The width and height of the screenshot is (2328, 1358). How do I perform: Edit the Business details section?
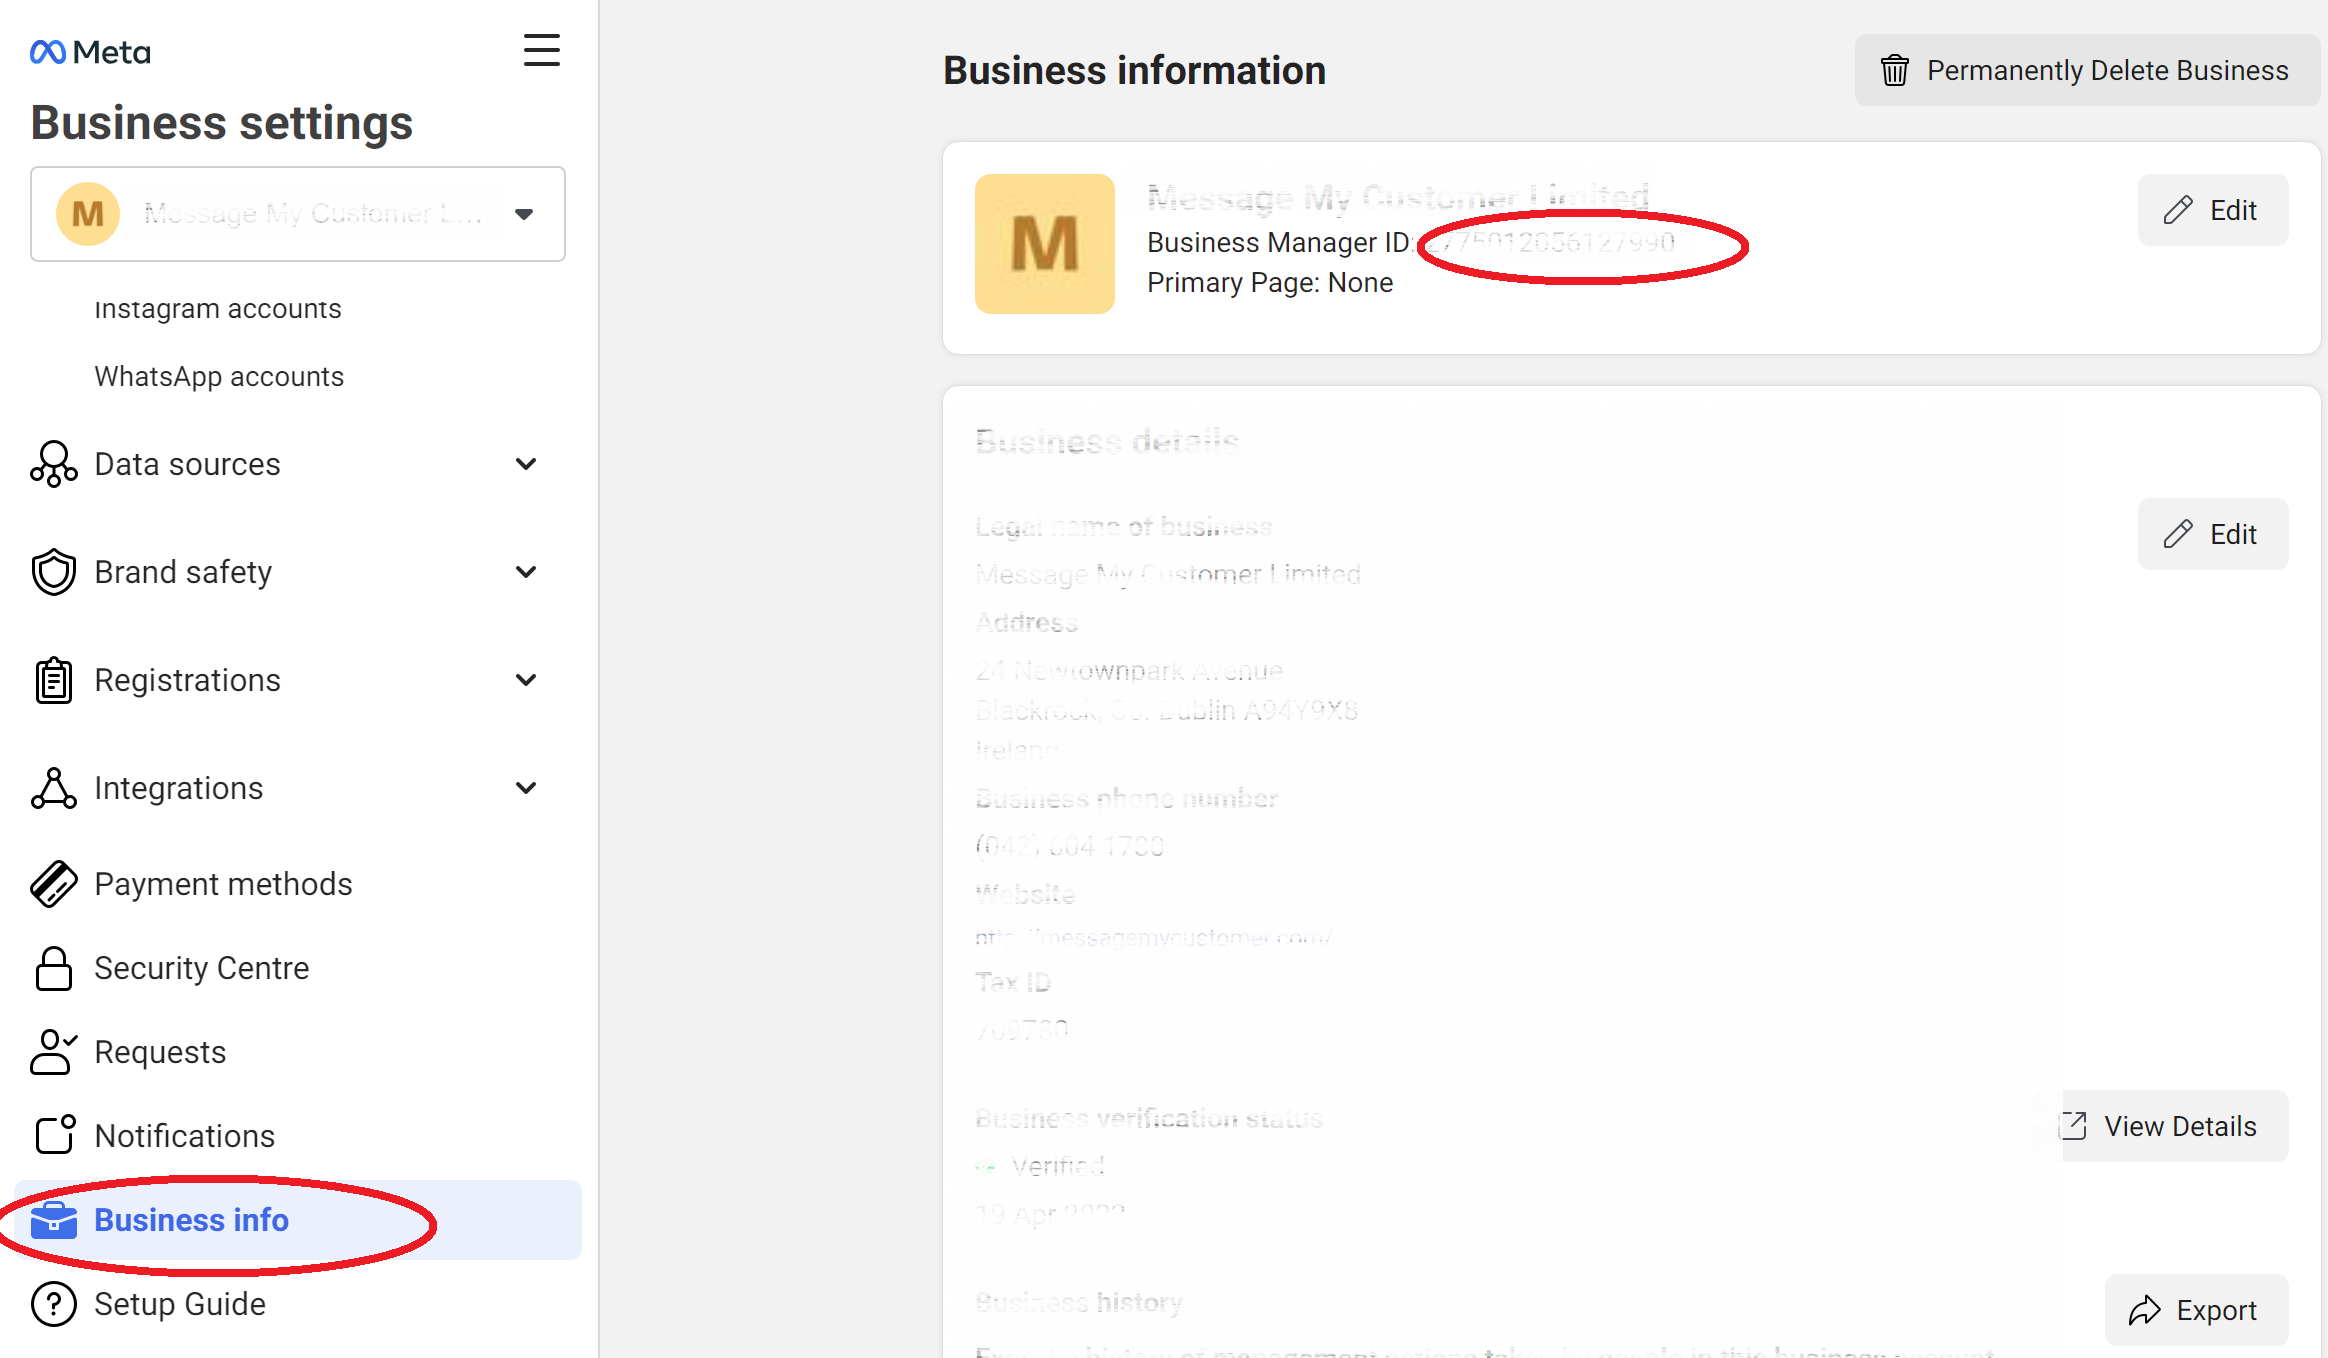pyautogui.click(x=2213, y=534)
